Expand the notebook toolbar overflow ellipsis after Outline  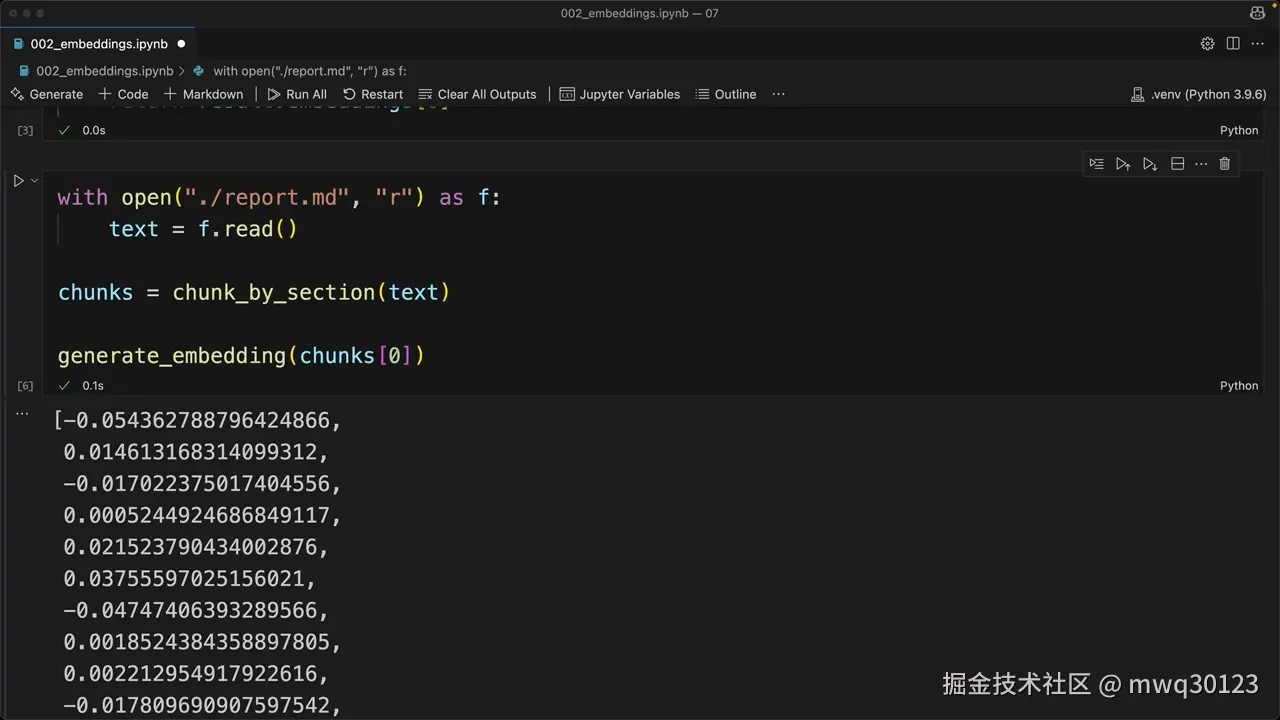tap(778, 94)
